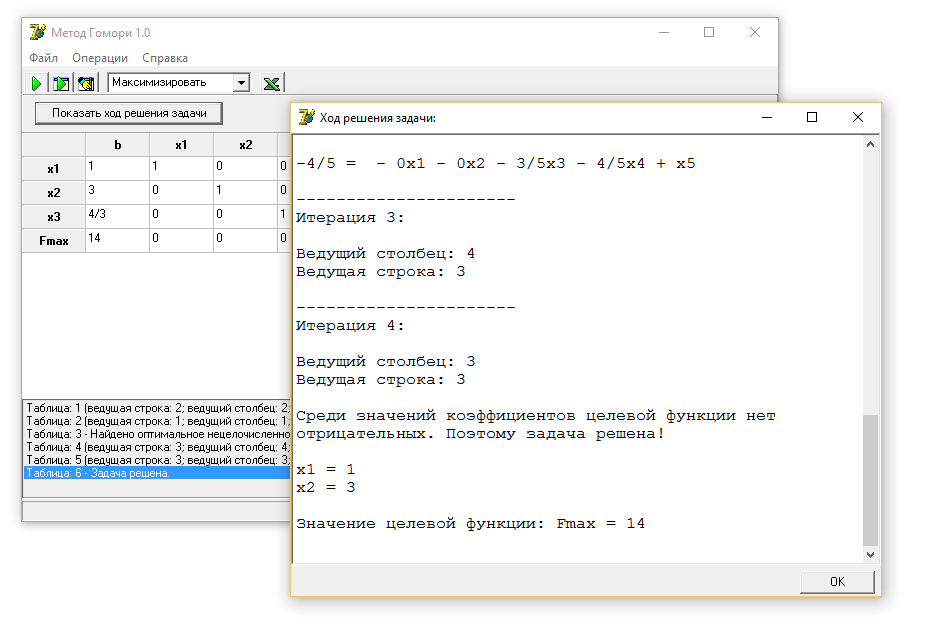Click the text Ведущий столбец: 4

click(x=386, y=253)
